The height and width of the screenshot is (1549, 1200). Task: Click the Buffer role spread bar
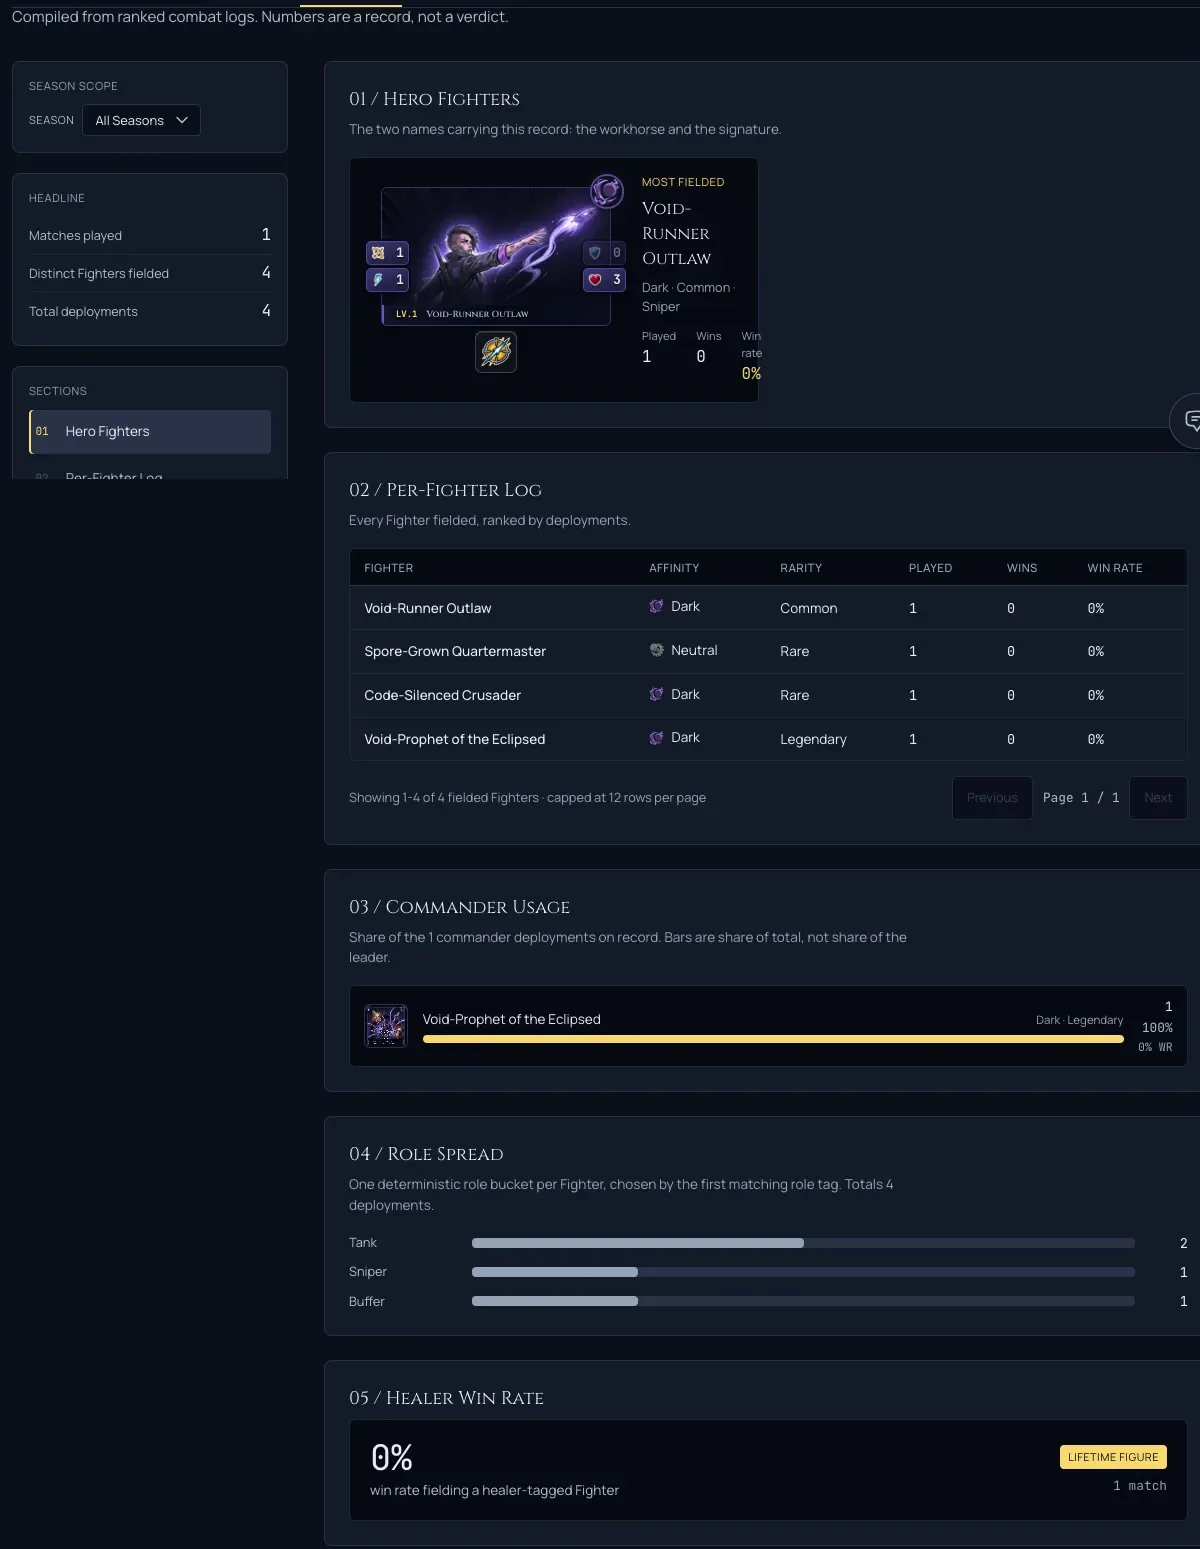(x=803, y=1301)
